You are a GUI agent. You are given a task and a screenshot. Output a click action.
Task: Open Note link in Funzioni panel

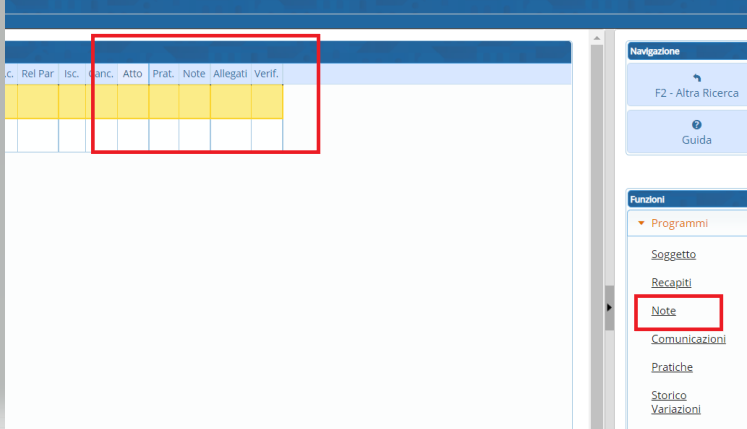coord(663,311)
